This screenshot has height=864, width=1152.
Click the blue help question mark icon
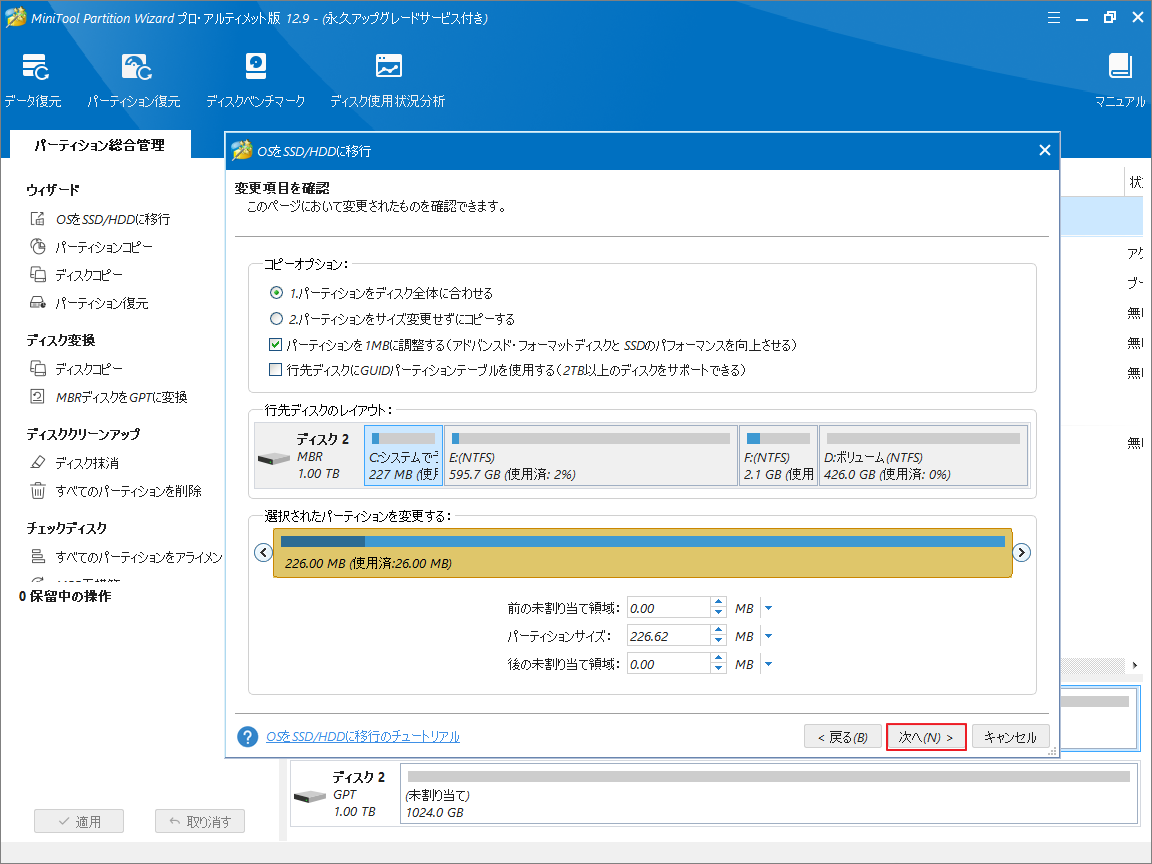click(248, 736)
